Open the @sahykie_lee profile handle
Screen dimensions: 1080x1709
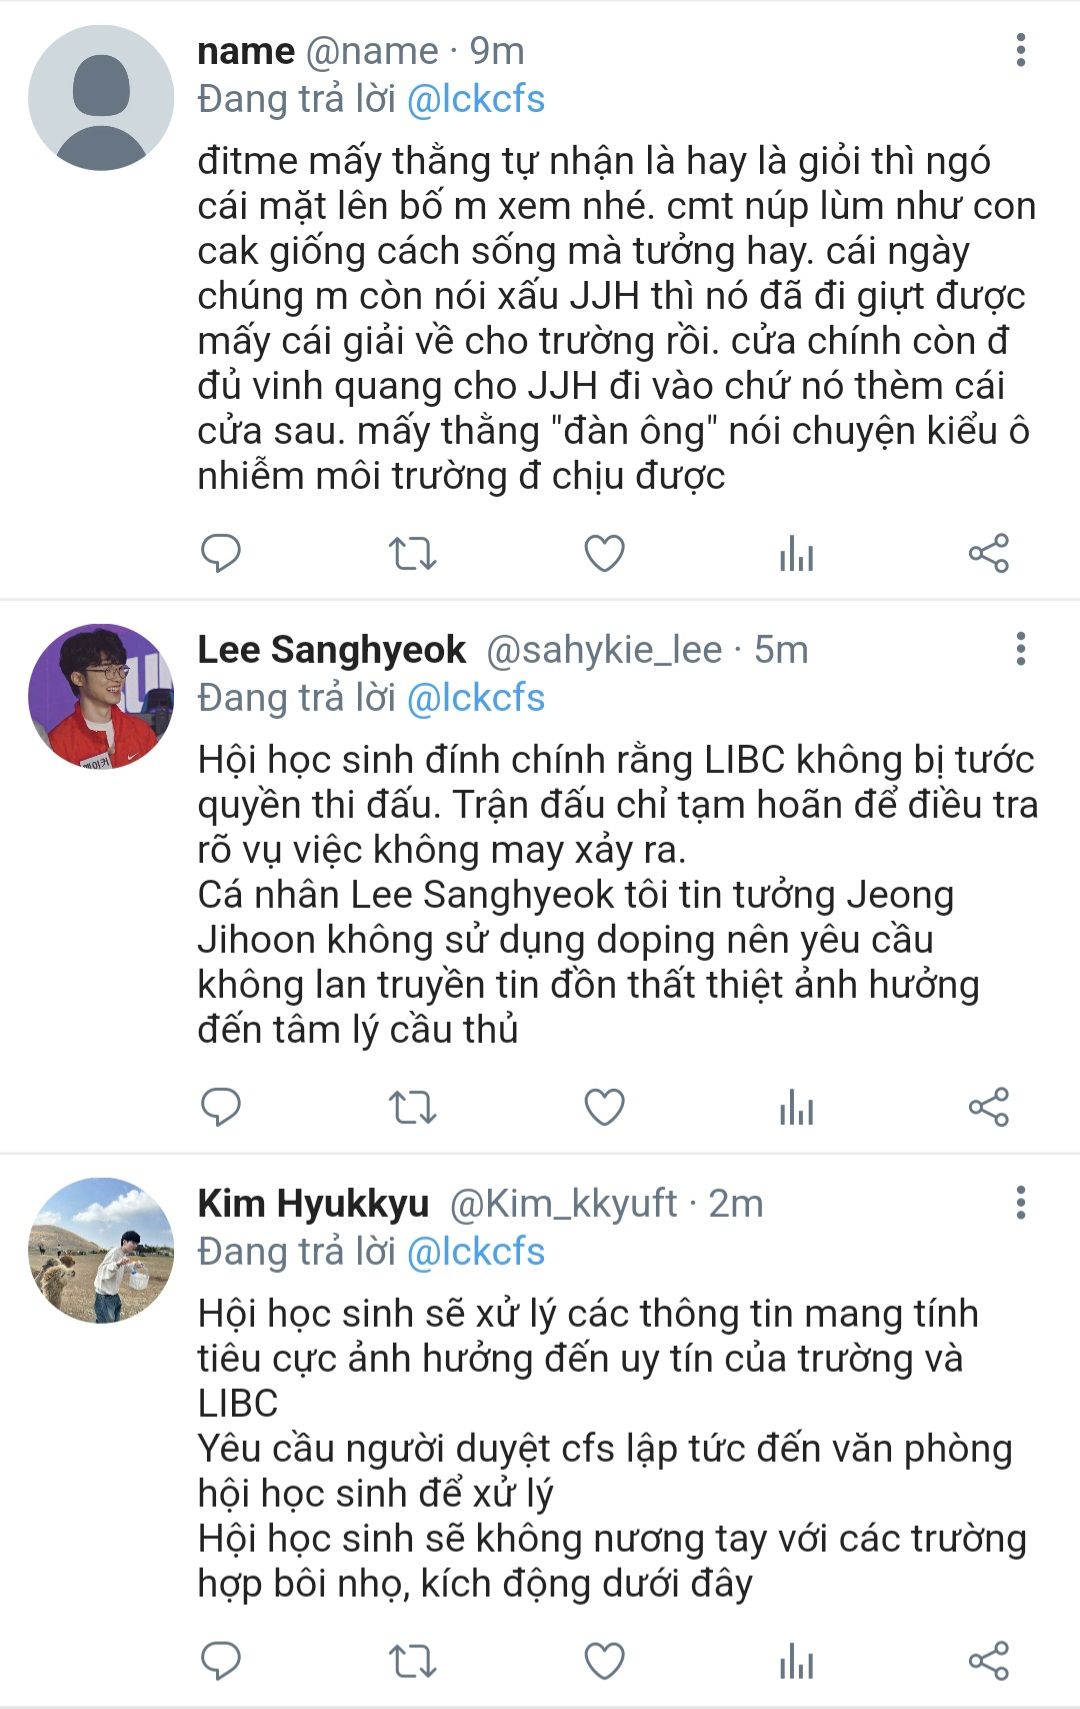click(x=604, y=650)
